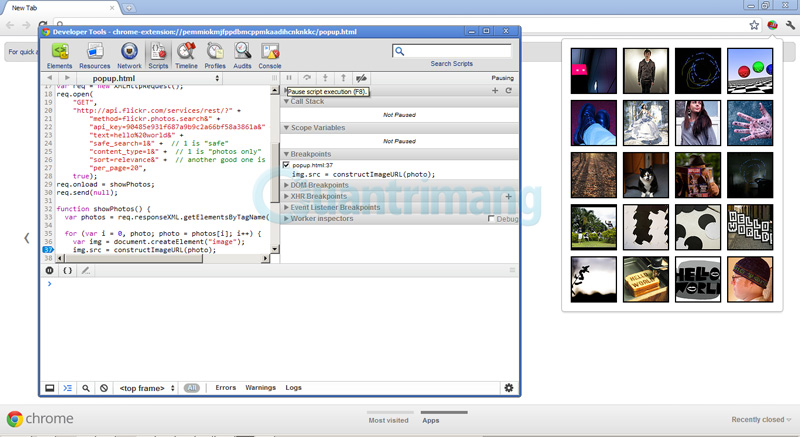
Task: Toggle breakpoint on line 37 gutter
Action: [48, 250]
